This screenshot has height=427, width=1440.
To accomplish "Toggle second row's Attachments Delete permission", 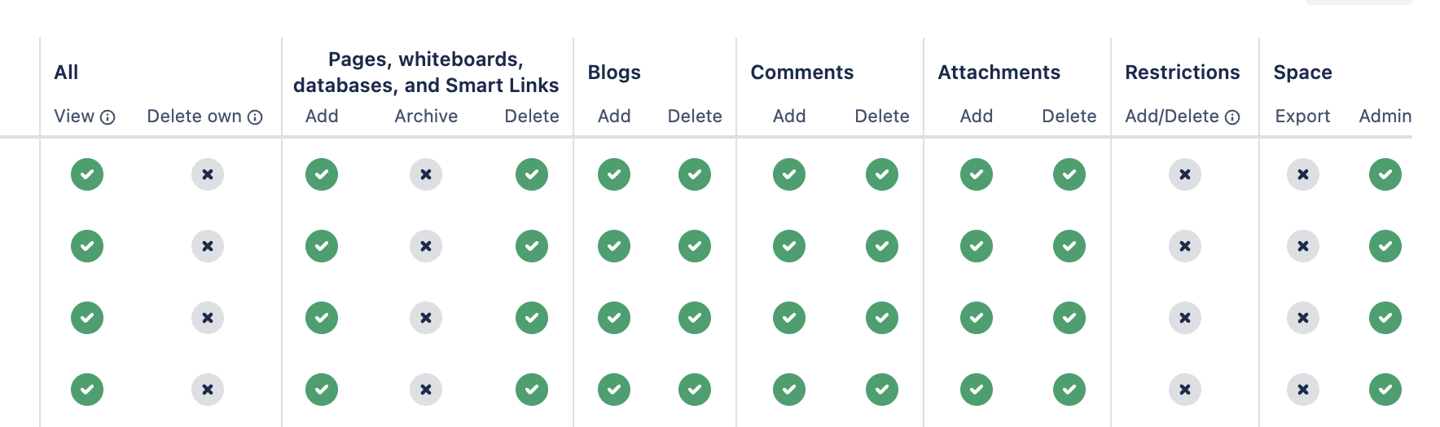I will [1069, 245].
